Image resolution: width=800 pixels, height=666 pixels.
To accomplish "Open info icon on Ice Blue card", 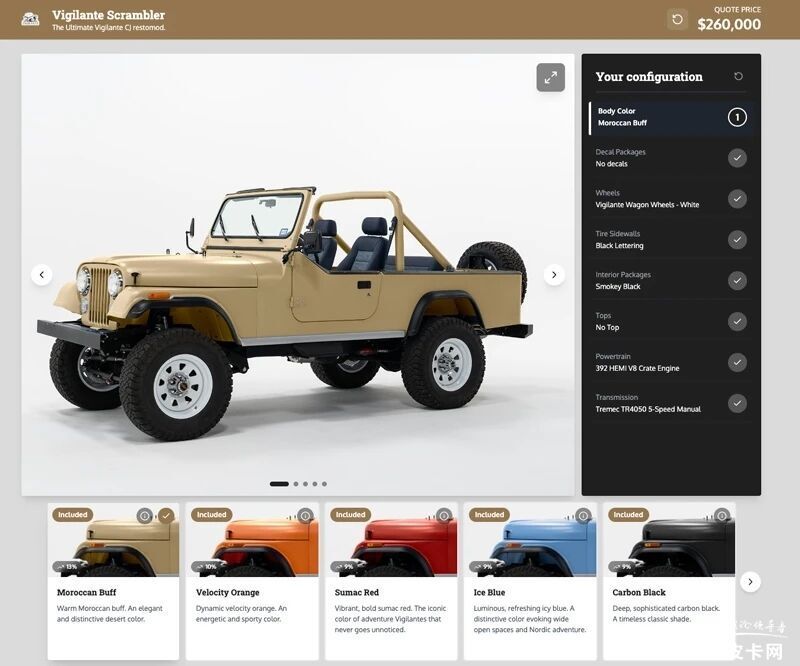I will 583,515.
